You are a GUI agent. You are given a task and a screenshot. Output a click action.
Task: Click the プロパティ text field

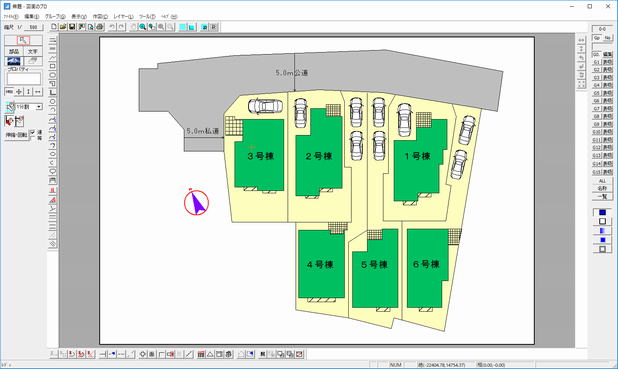click(24, 78)
